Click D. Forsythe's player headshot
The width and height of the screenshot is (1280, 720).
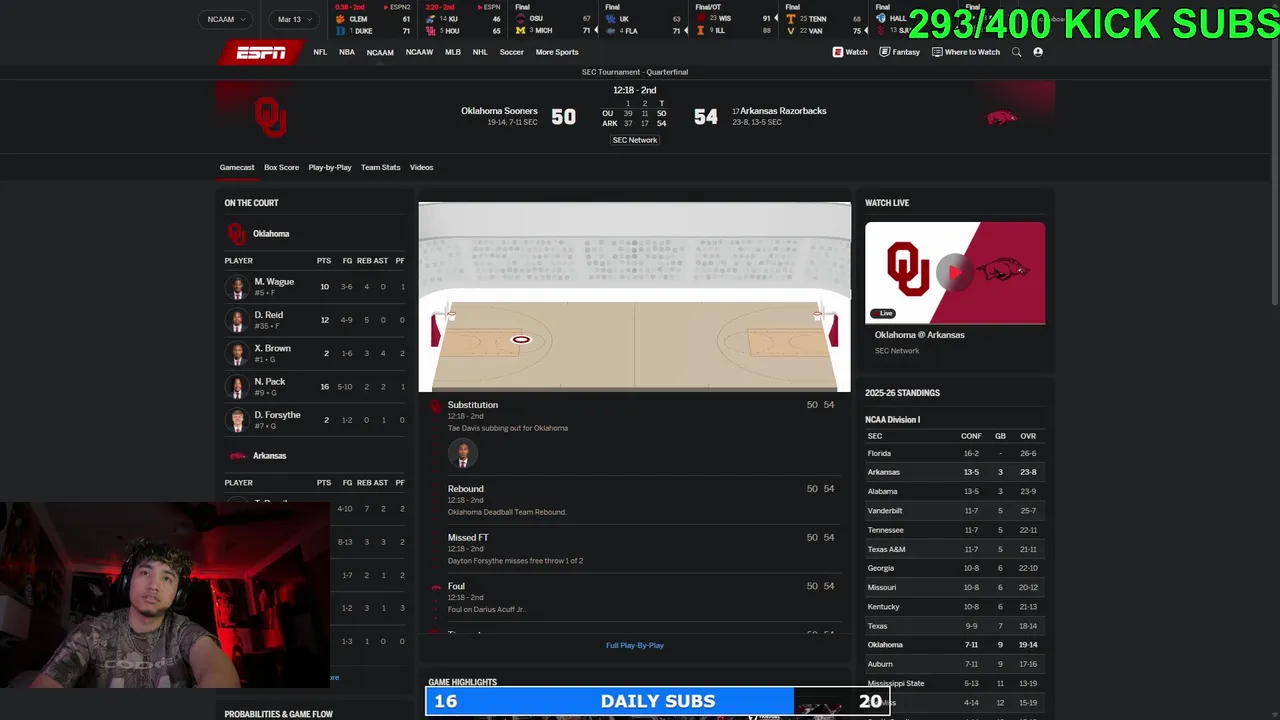click(x=238, y=420)
